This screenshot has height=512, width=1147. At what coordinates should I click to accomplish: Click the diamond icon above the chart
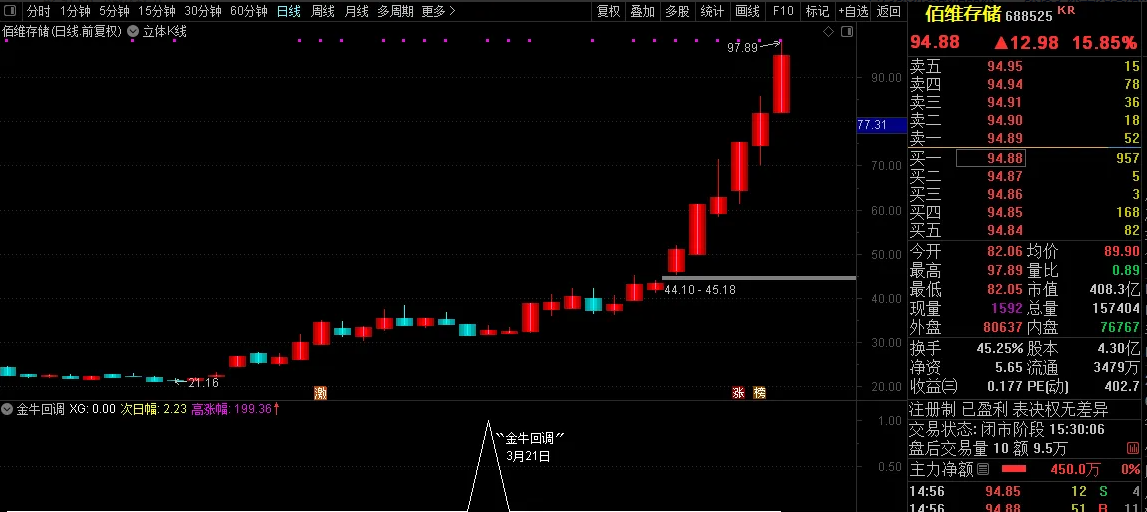coord(828,32)
